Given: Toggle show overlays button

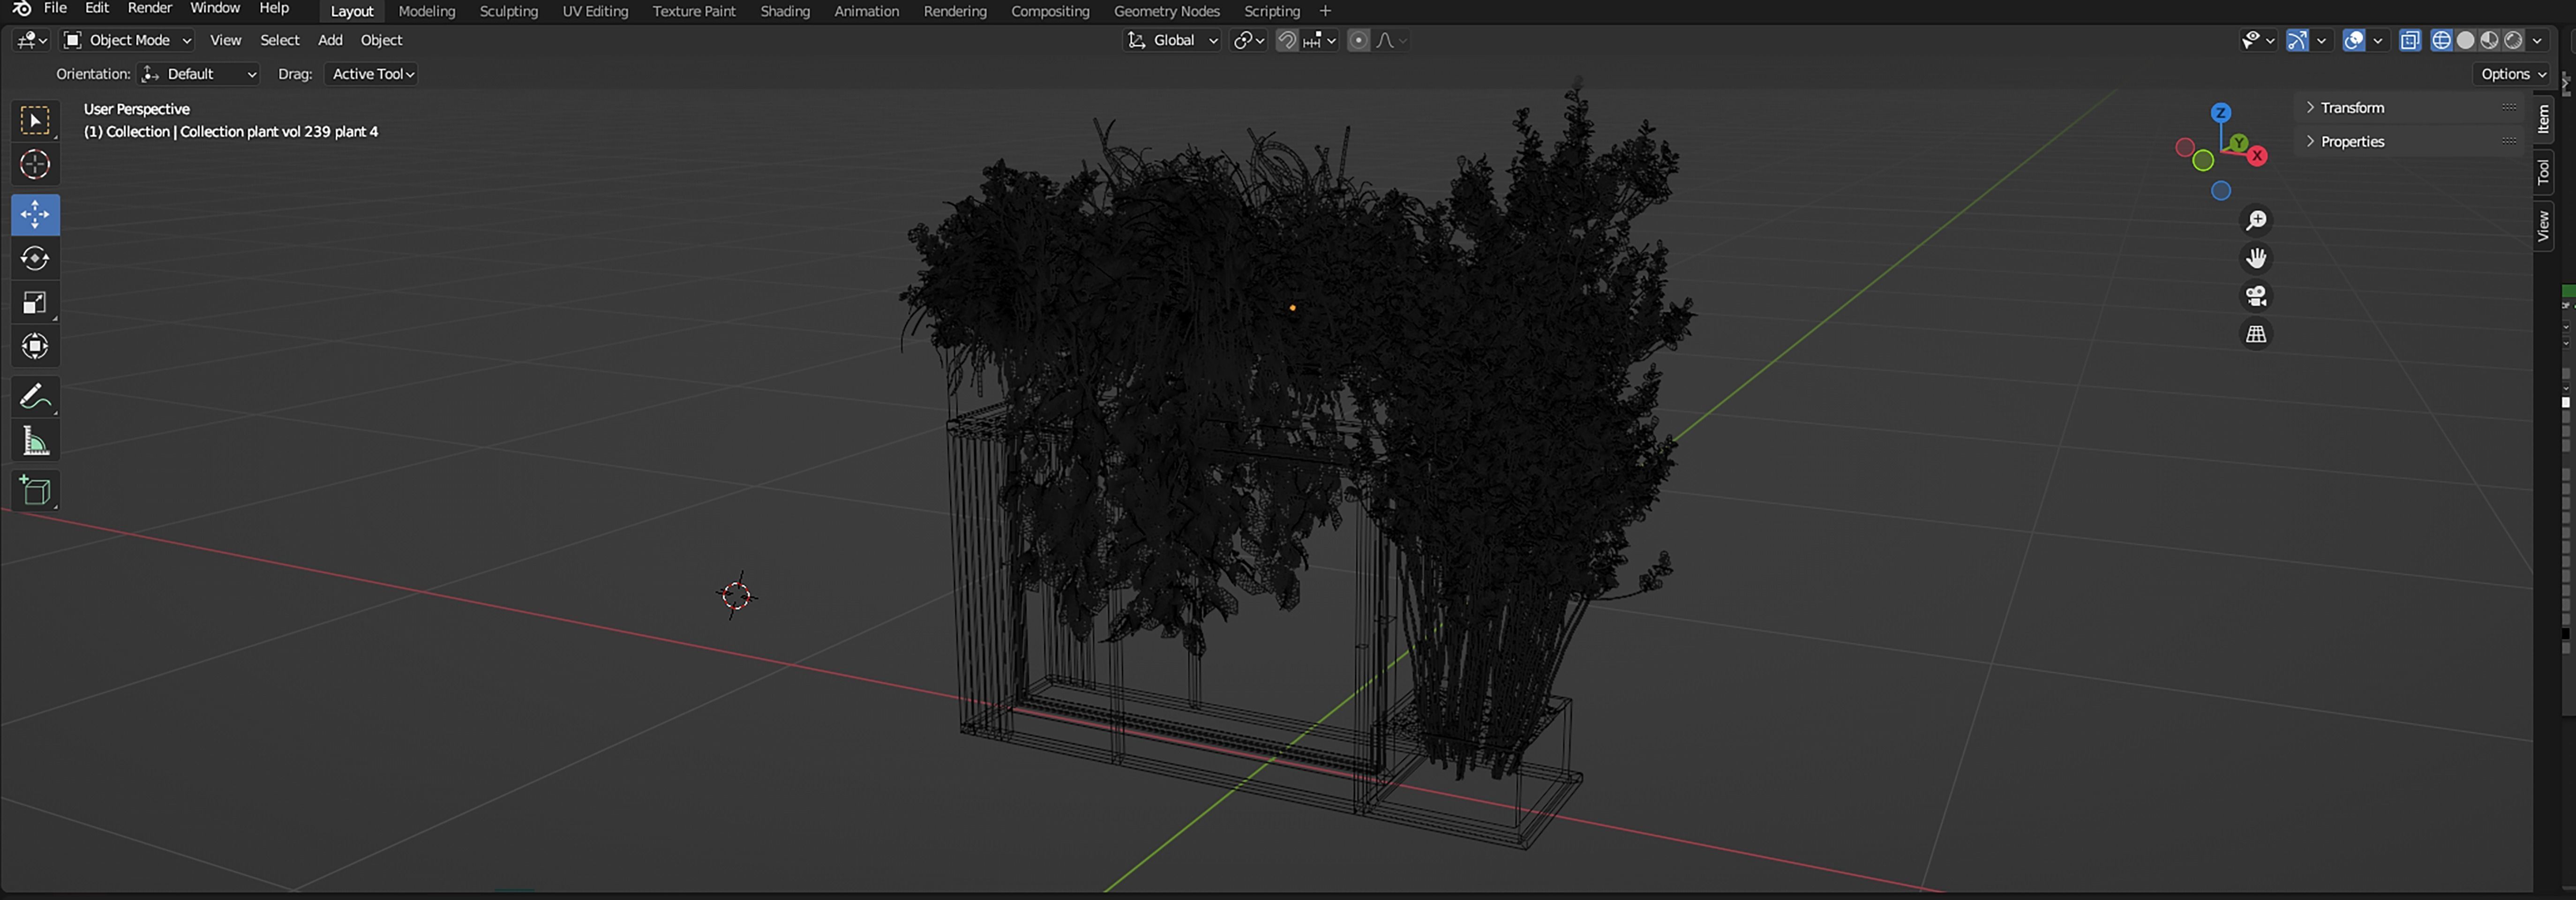Looking at the screenshot, I should [2354, 40].
